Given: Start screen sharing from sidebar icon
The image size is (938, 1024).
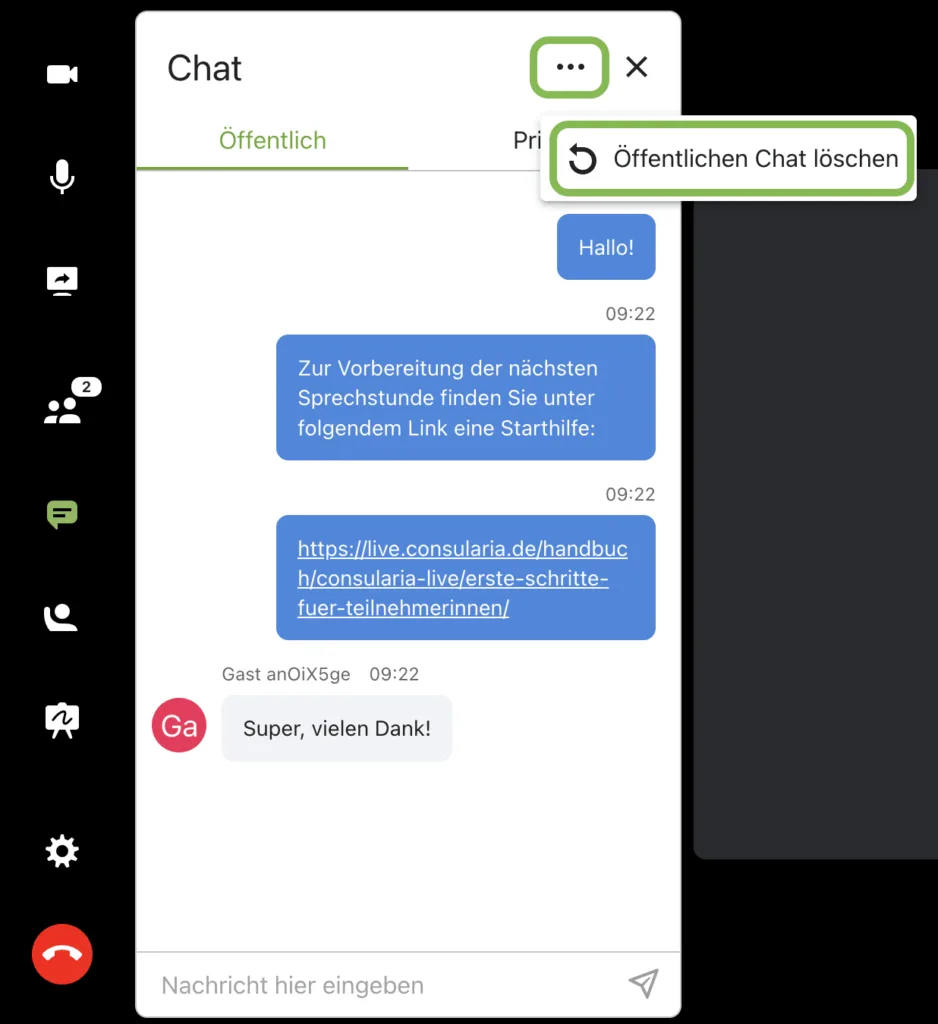Looking at the screenshot, I should [x=62, y=281].
